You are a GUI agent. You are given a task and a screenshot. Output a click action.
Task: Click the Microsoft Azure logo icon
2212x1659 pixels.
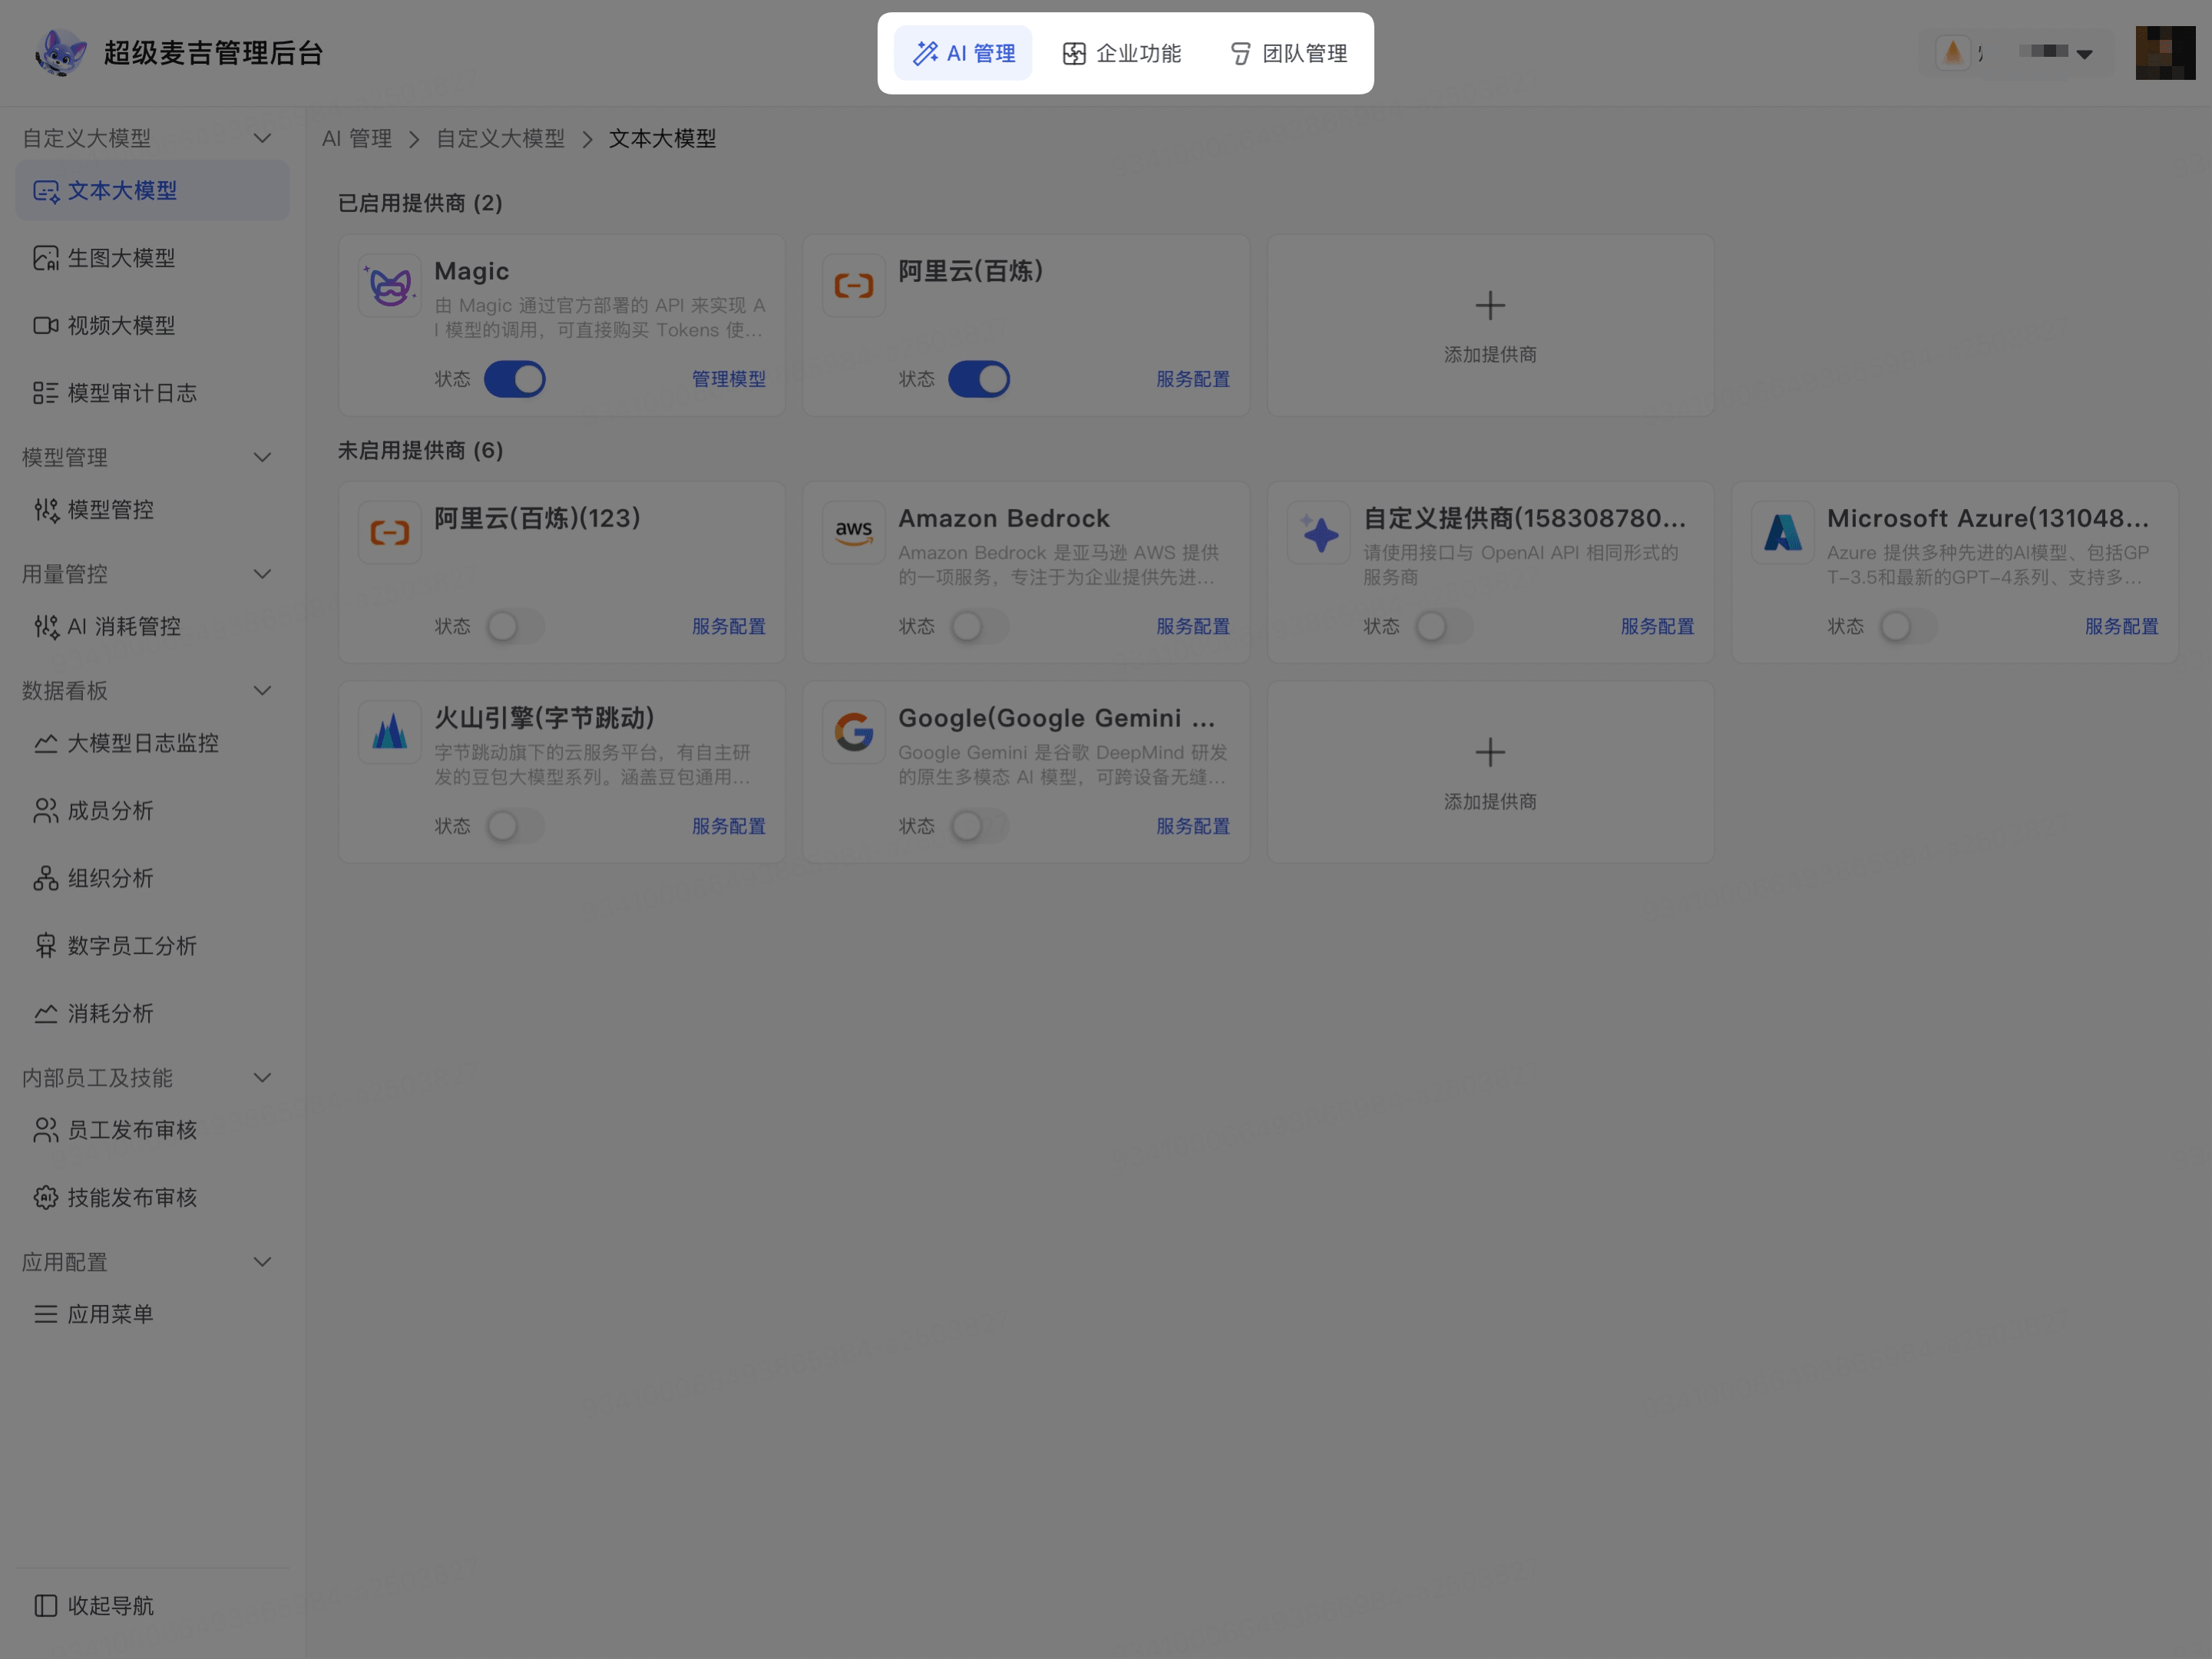(1783, 533)
